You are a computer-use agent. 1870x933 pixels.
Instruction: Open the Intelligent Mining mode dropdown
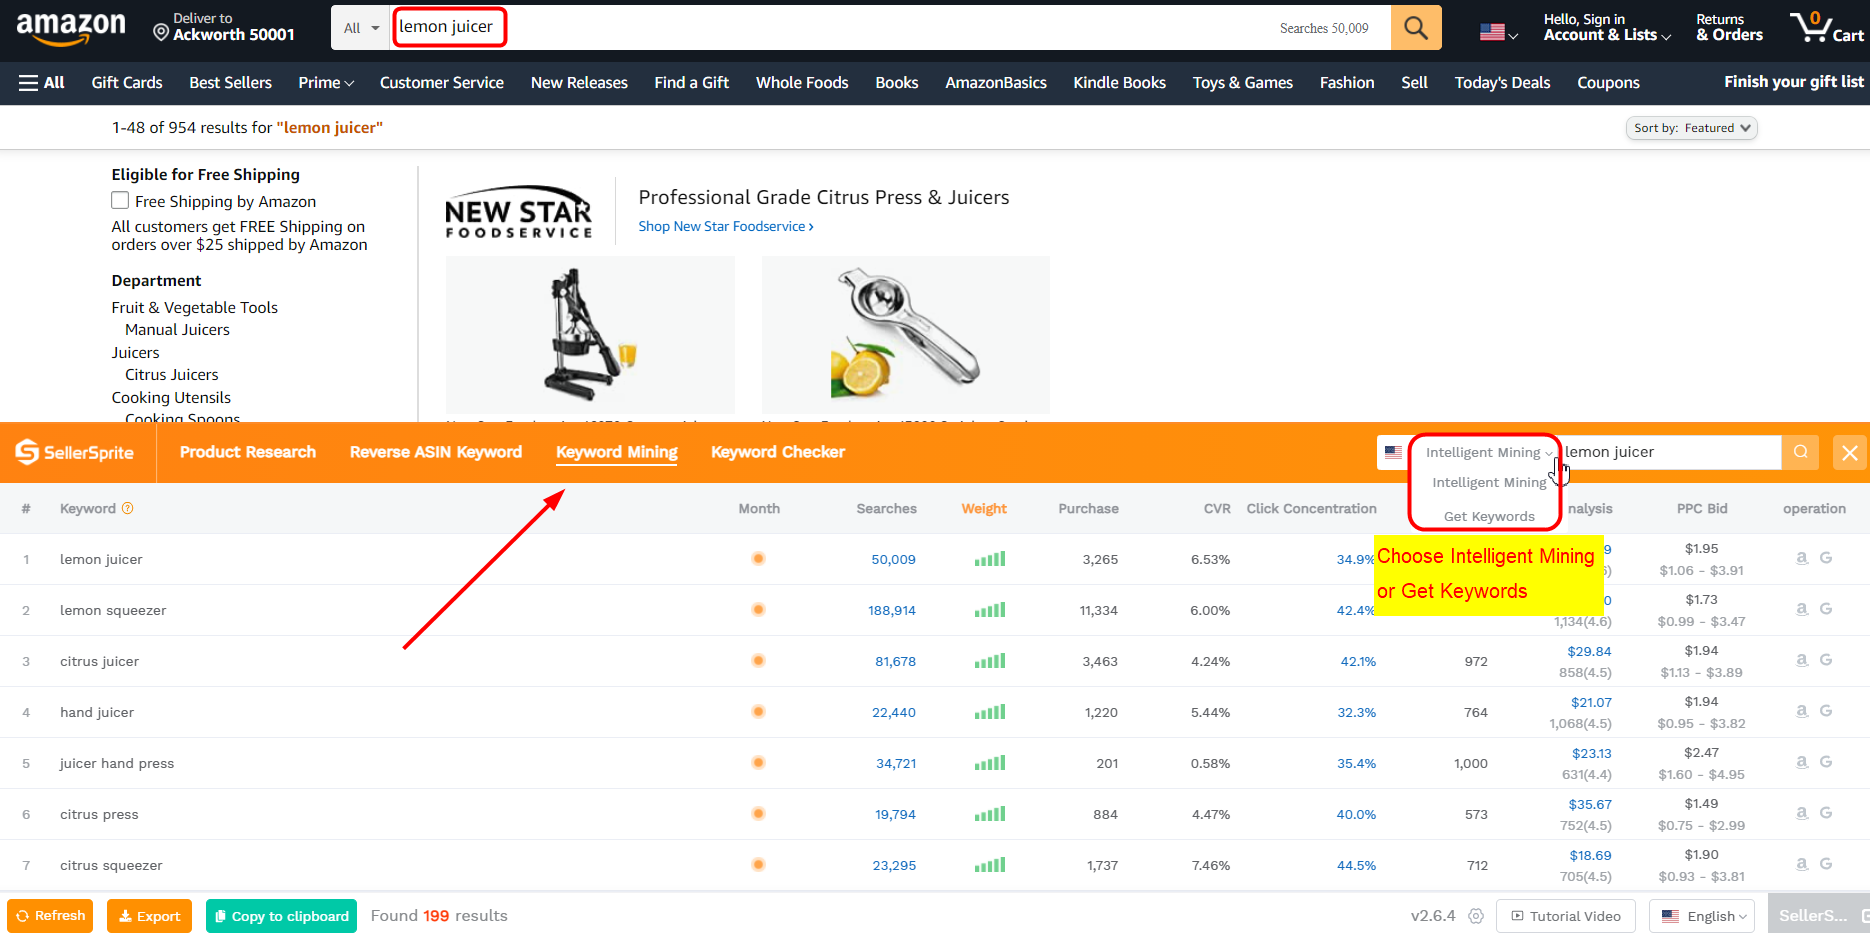coord(1489,453)
